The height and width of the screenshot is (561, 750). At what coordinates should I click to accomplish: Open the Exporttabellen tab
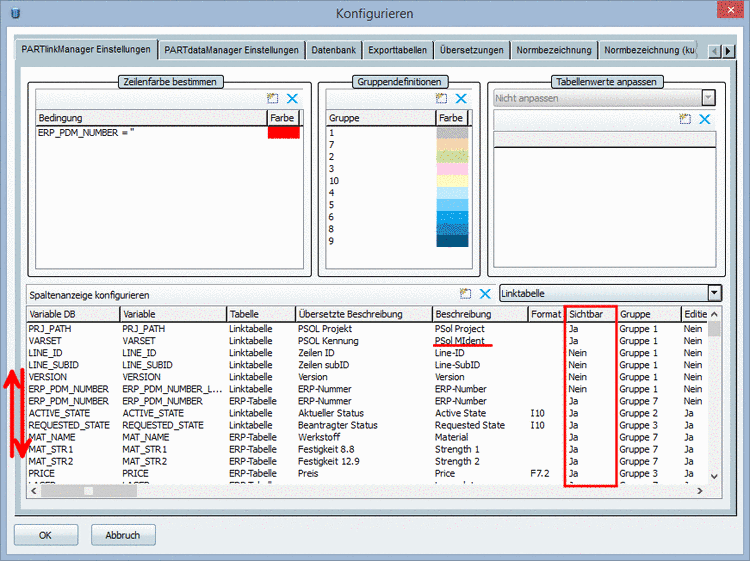pyautogui.click(x=397, y=50)
